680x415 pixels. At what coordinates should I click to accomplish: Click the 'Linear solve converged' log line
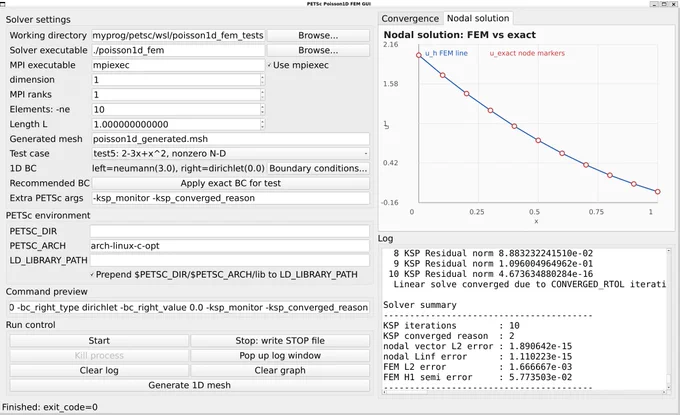point(529,284)
